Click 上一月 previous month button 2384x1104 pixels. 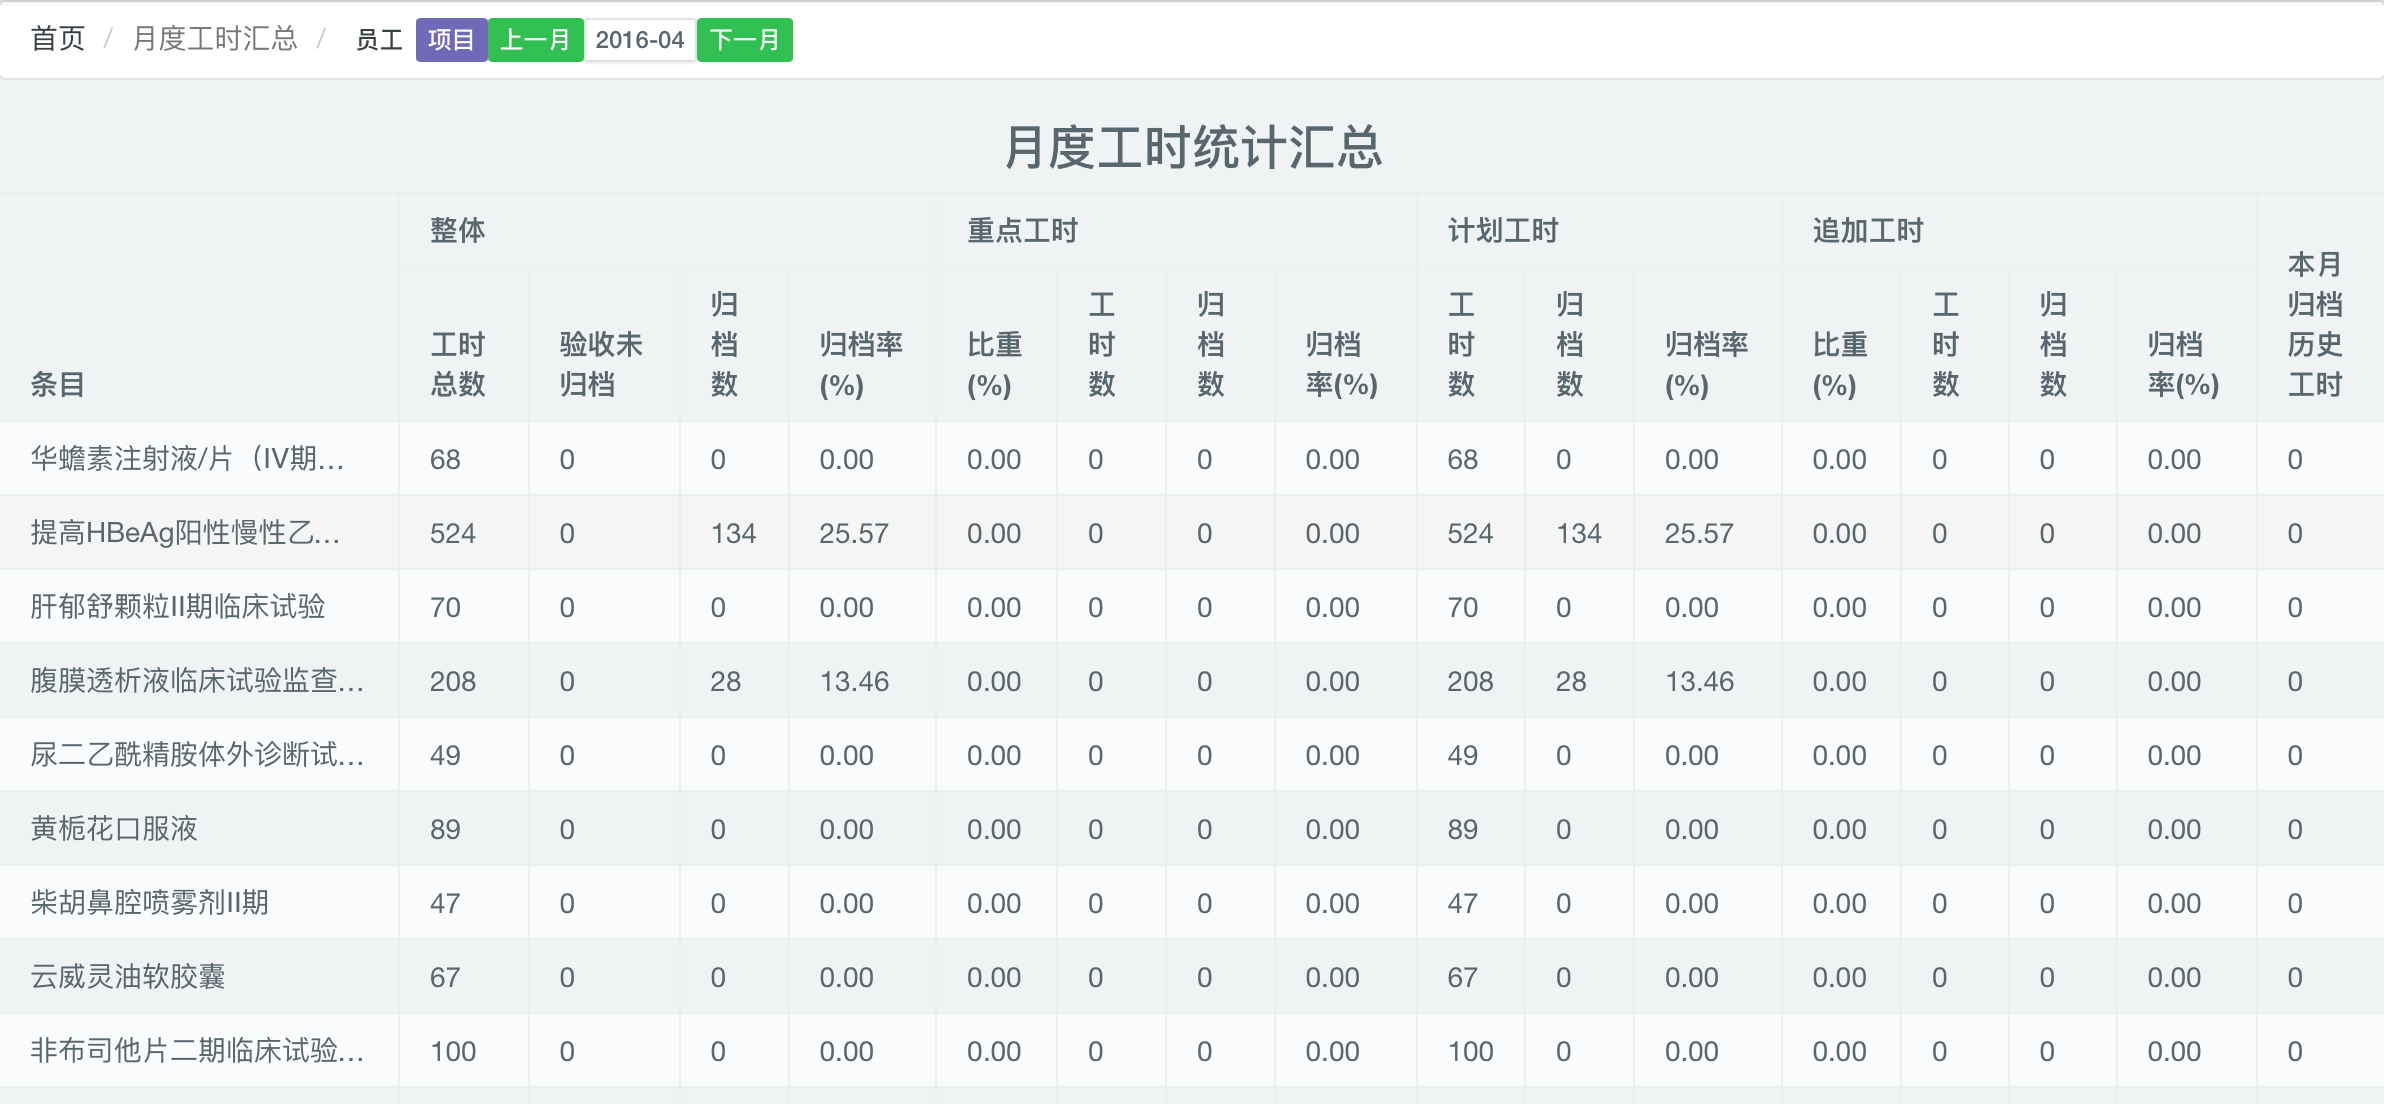pyautogui.click(x=535, y=40)
